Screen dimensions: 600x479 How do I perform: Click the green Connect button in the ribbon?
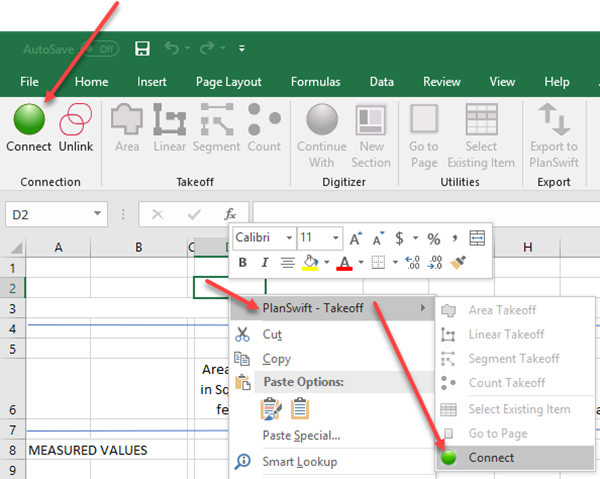tap(29, 128)
